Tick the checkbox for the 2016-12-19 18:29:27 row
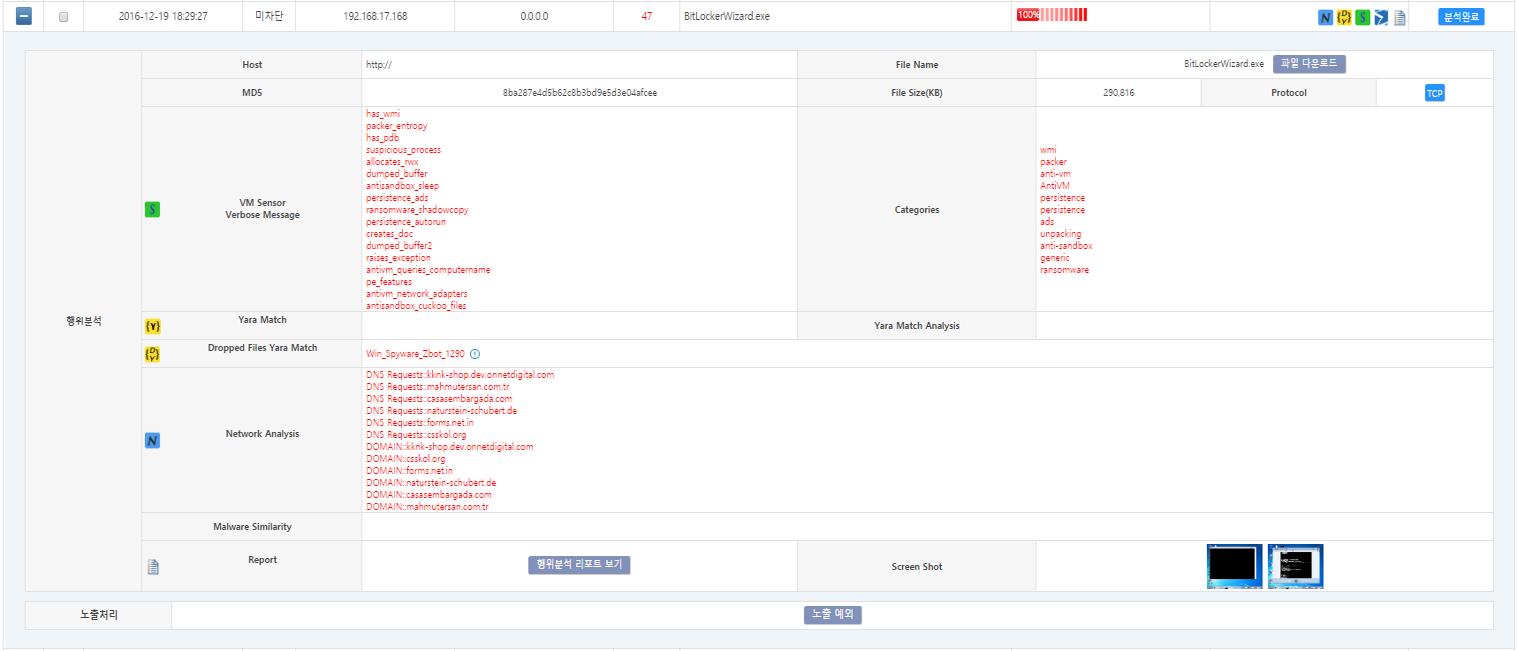The width and height of the screenshot is (1517, 651). tap(64, 17)
